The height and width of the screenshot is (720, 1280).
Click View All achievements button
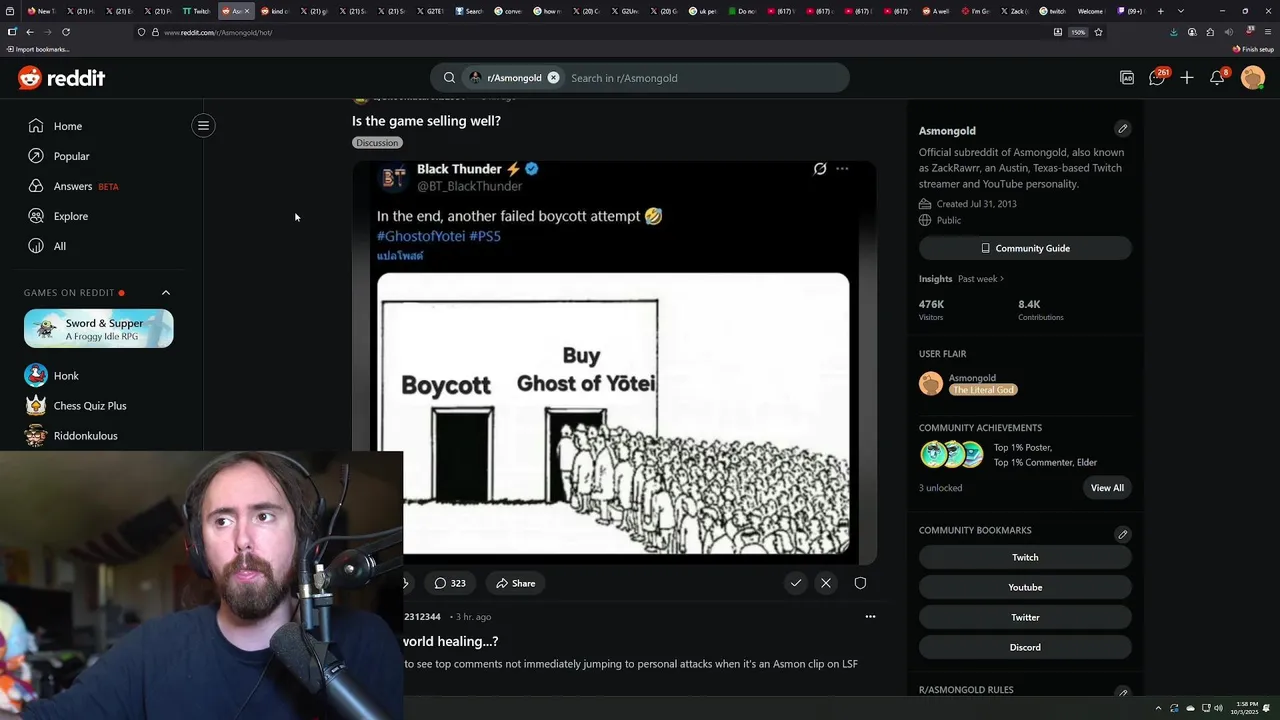pyautogui.click(x=1107, y=488)
